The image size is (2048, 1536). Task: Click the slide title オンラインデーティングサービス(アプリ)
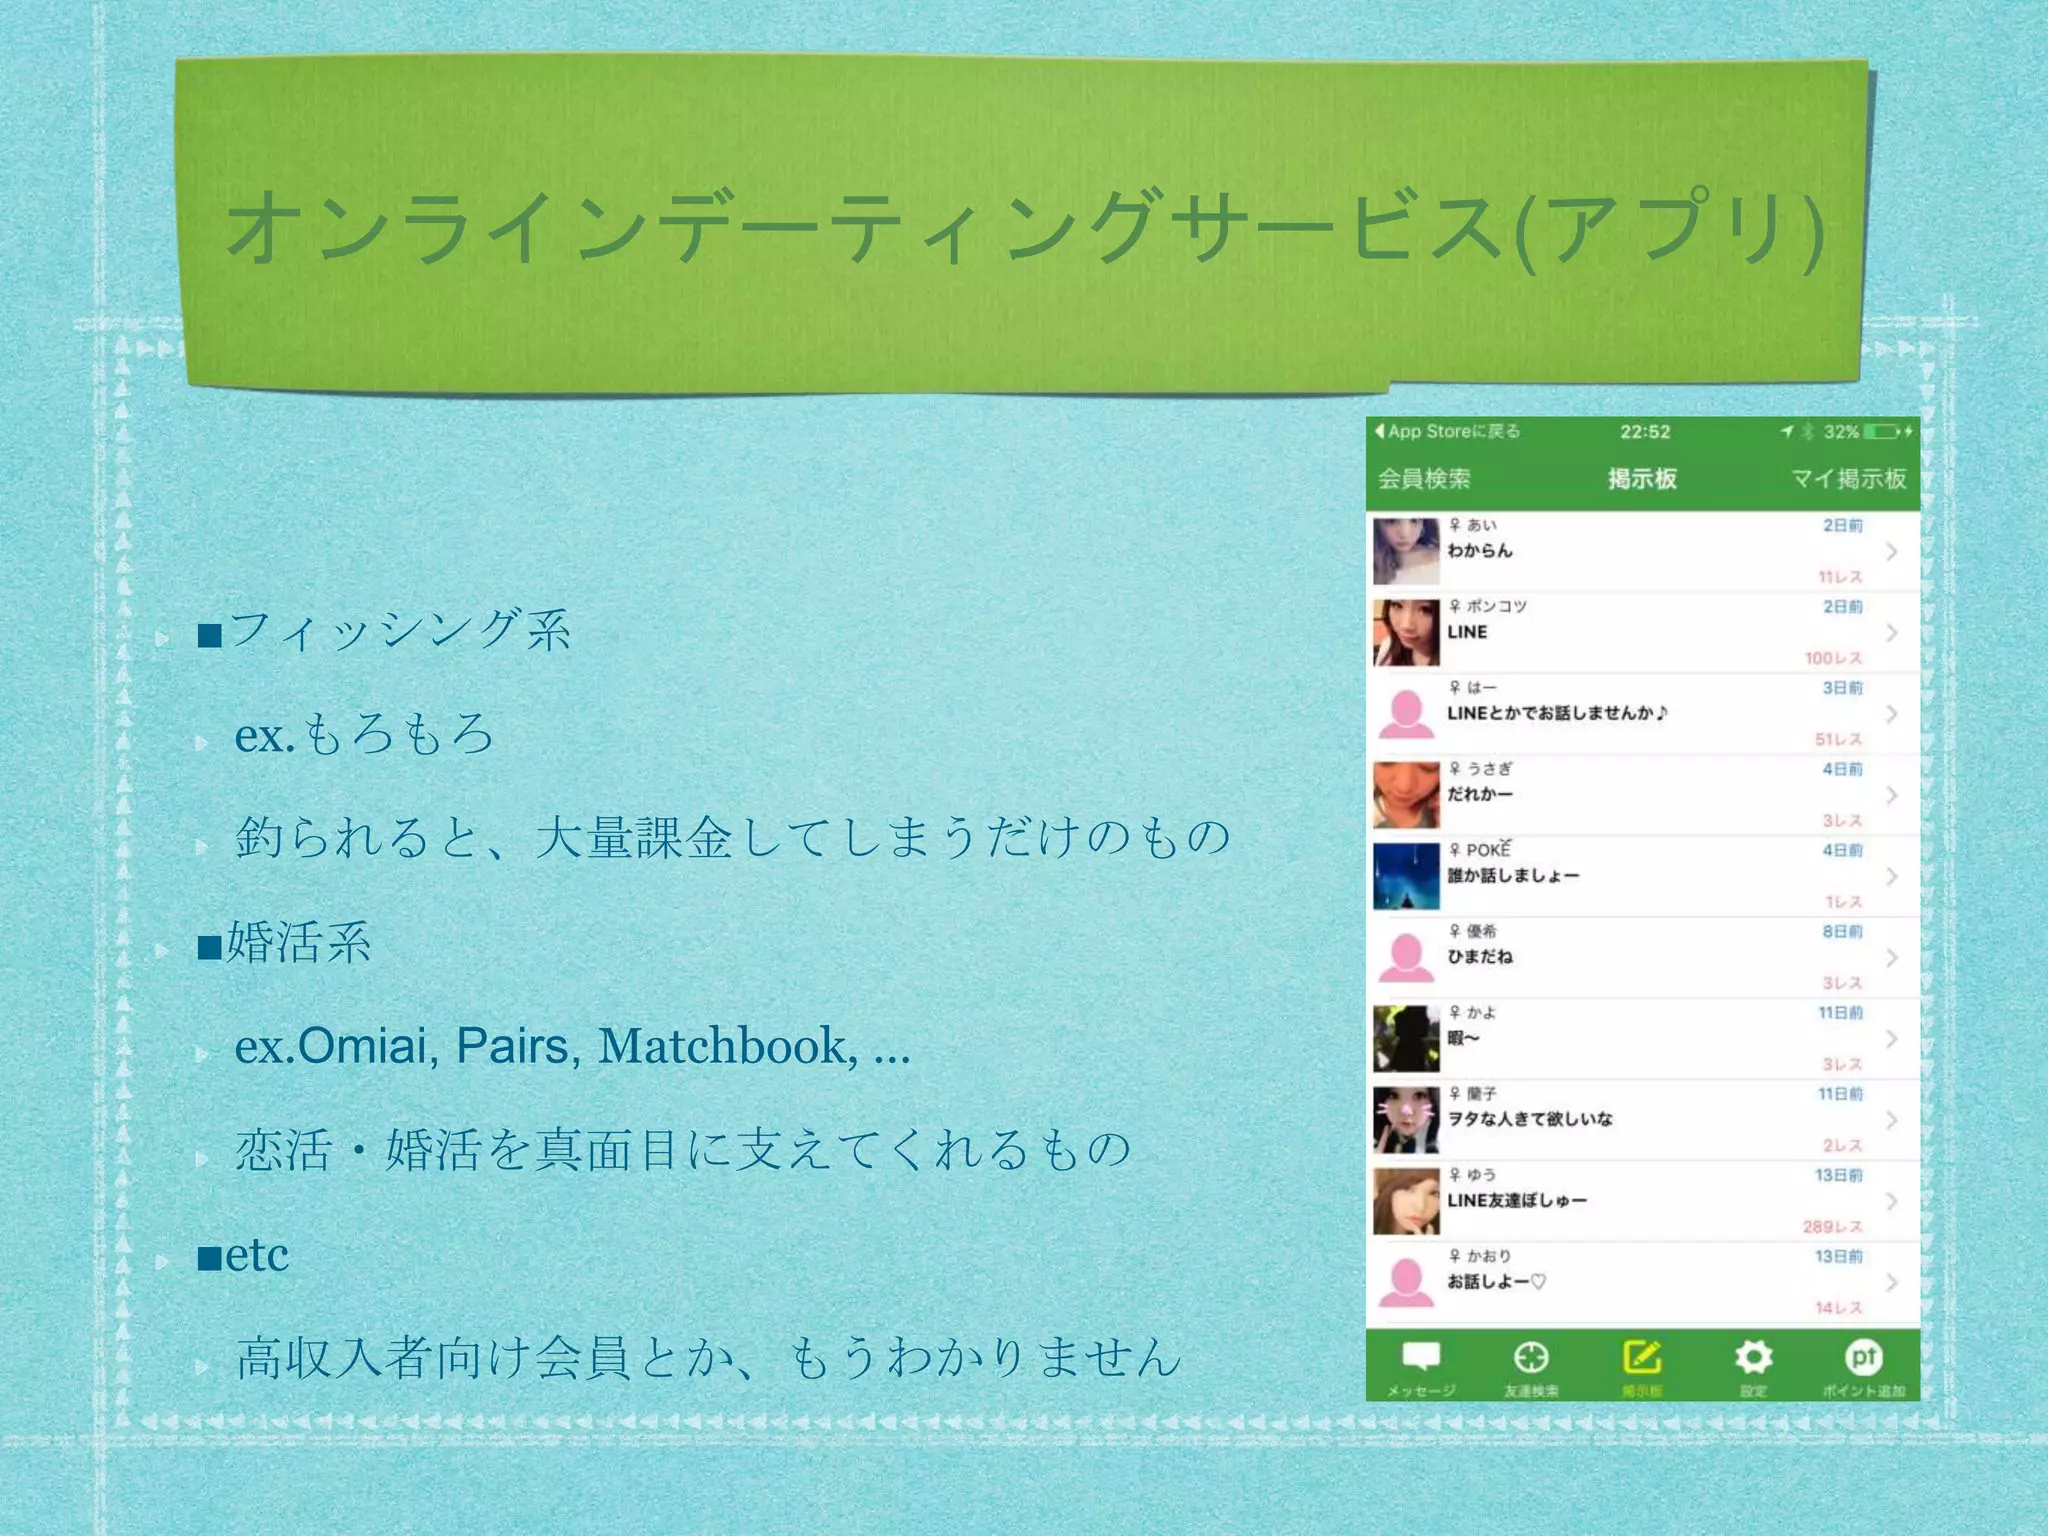pyautogui.click(x=1026, y=229)
